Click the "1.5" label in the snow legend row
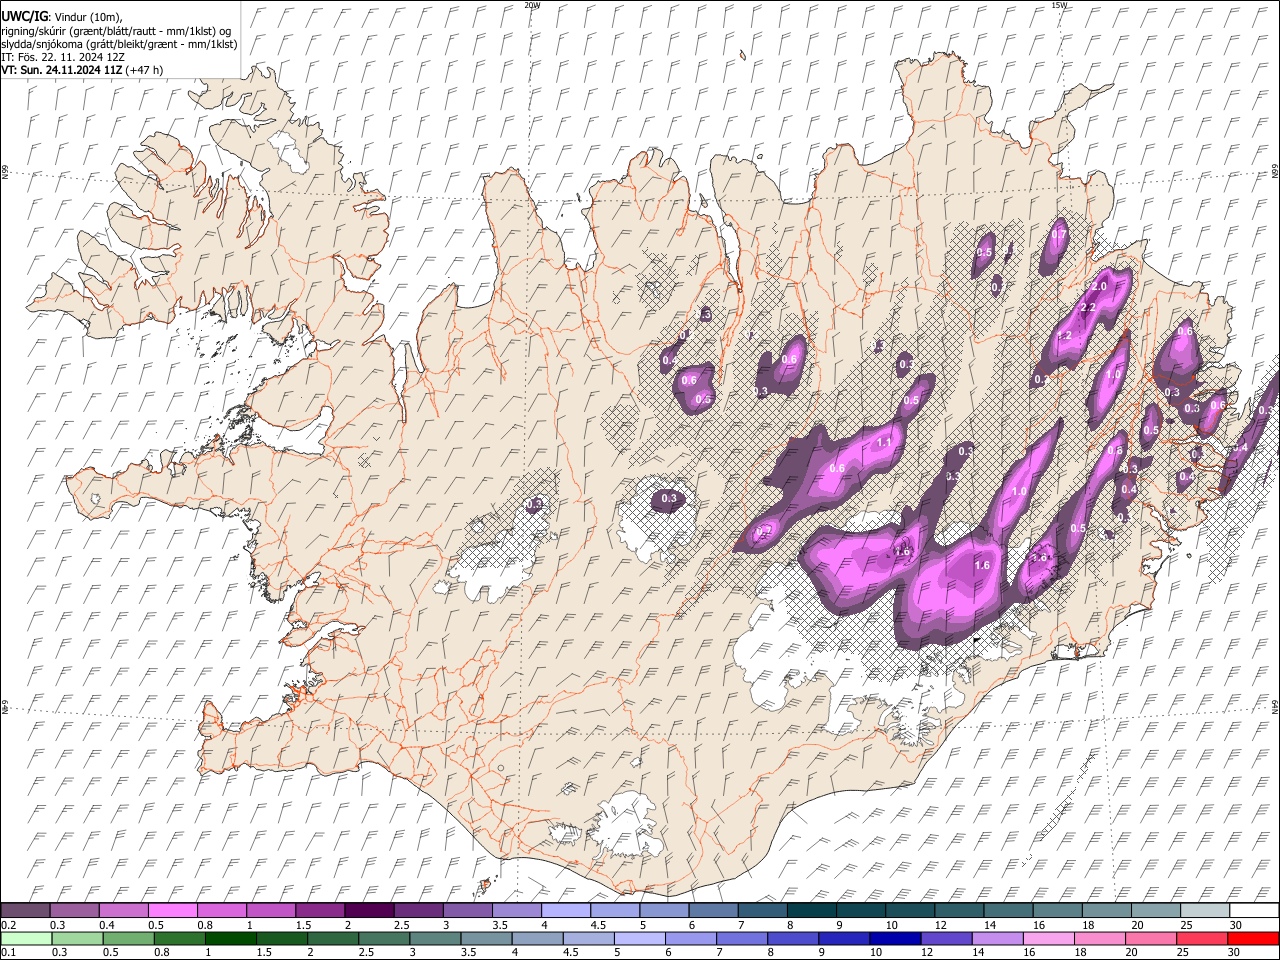The height and width of the screenshot is (960, 1280). [303, 925]
